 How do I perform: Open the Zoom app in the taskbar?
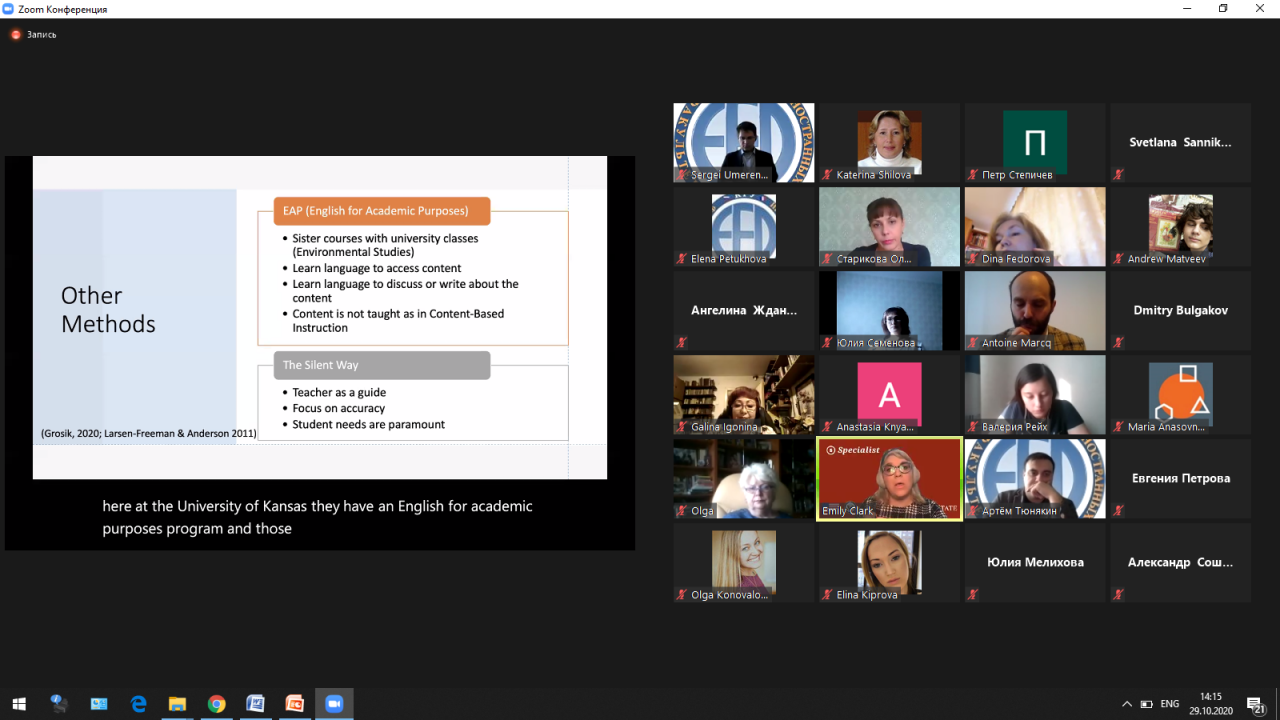[334, 704]
